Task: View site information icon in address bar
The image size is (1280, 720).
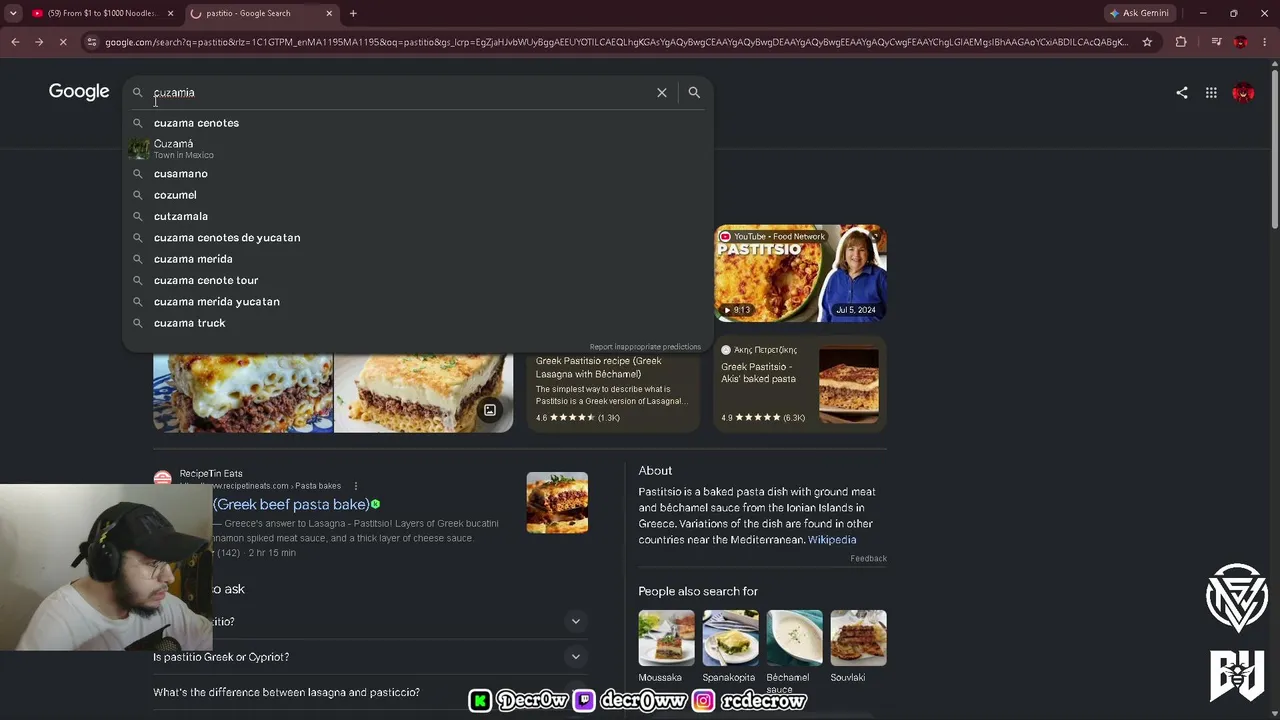Action: [x=92, y=42]
